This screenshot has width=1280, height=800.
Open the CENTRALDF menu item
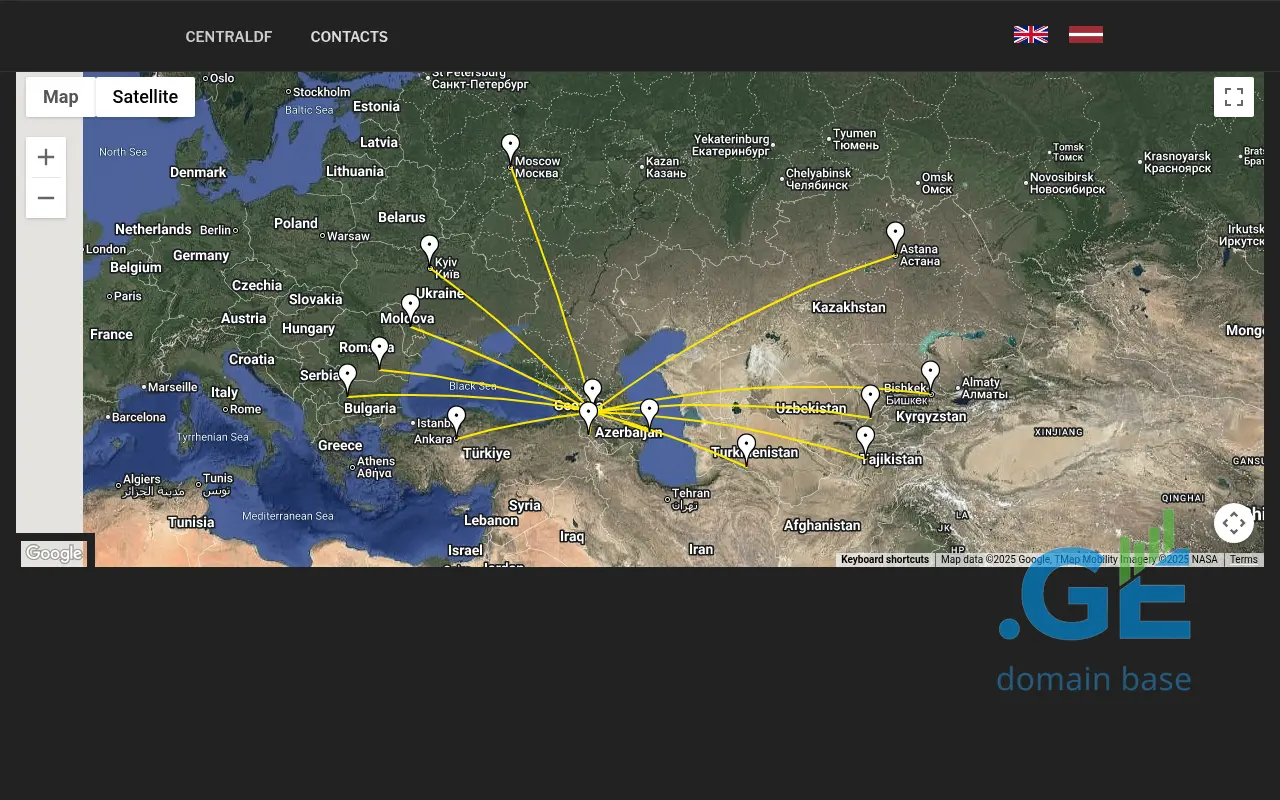coord(228,37)
